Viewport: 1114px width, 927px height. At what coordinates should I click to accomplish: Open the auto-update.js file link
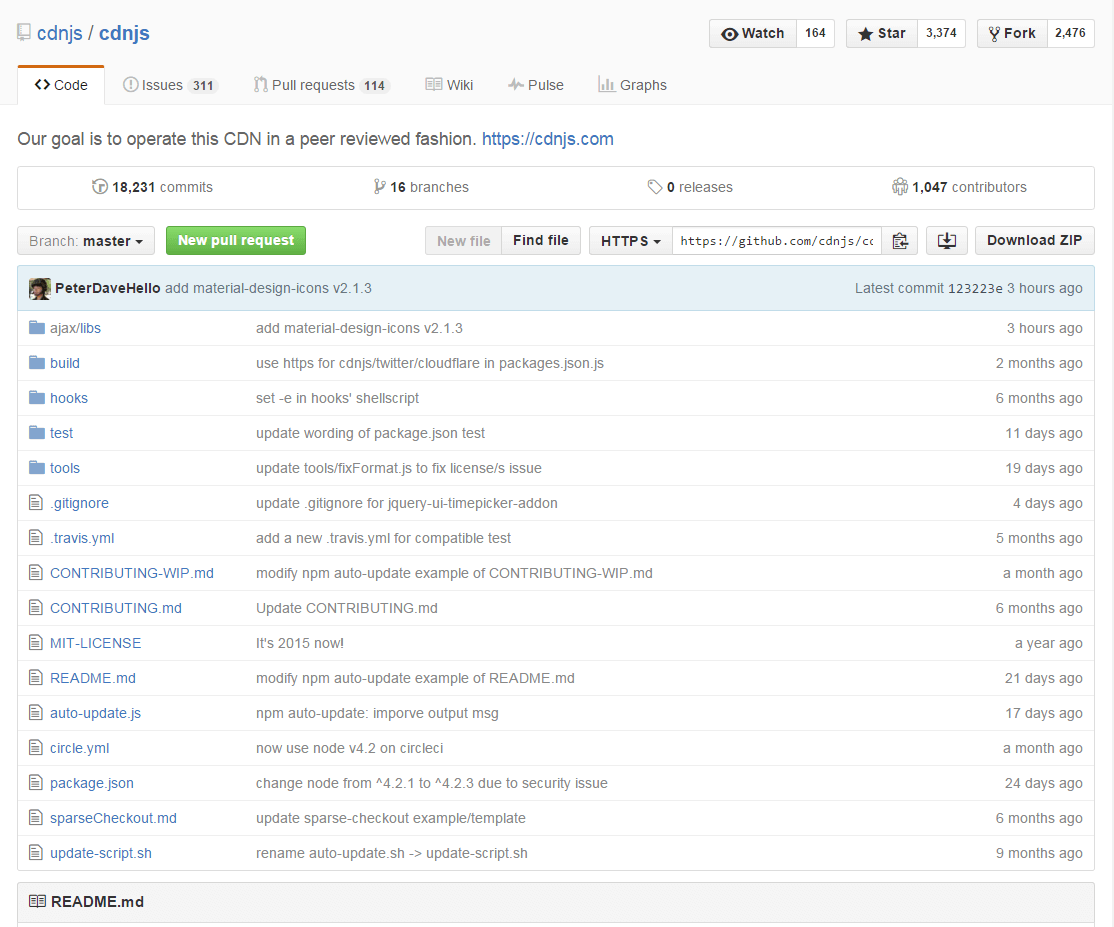pyautogui.click(x=95, y=713)
